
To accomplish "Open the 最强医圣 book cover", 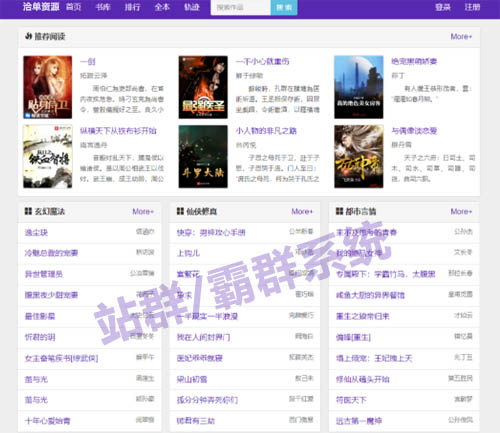I will click(x=203, y=87).
